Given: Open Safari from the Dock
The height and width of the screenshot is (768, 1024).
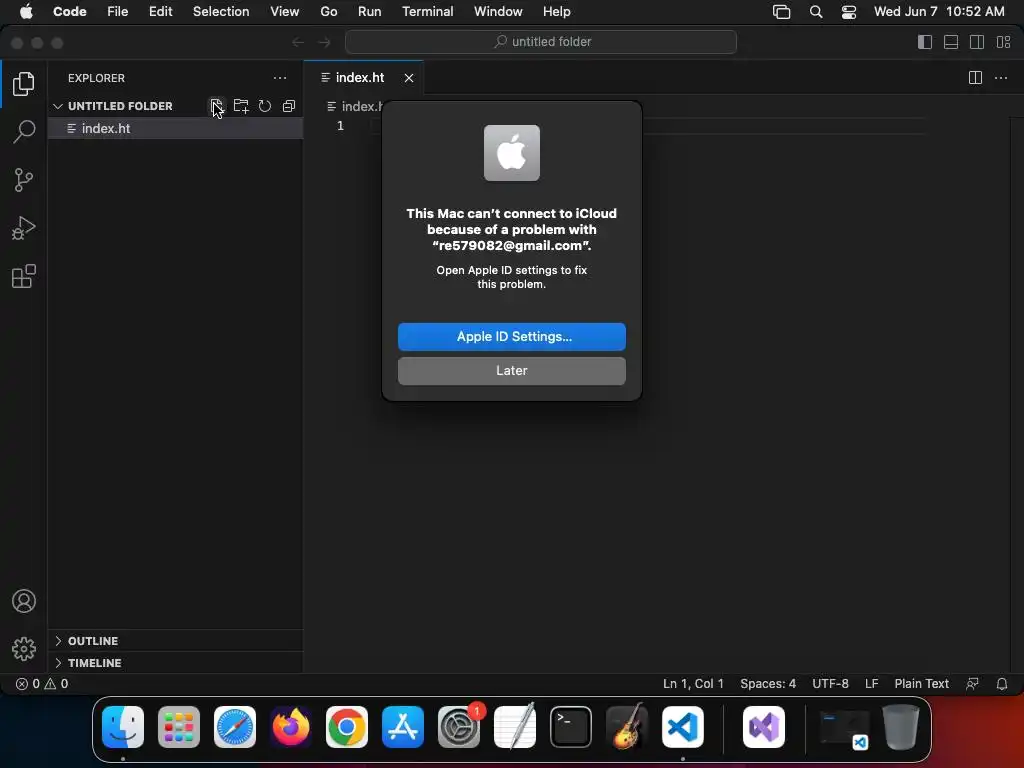Looking at the screenshot, I should 234,727.
